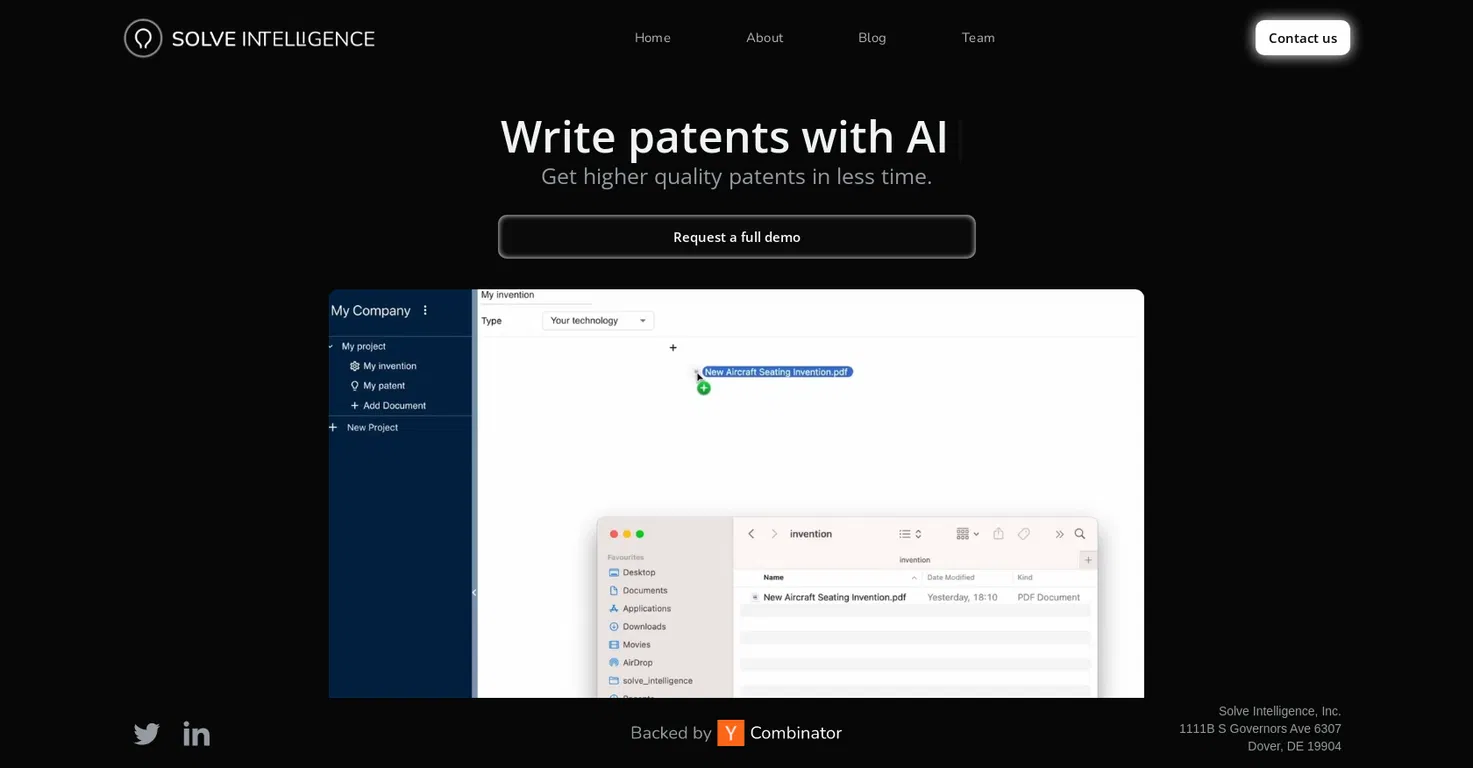Click the New Project label
Screen dimensions: 1473x768
372,428
